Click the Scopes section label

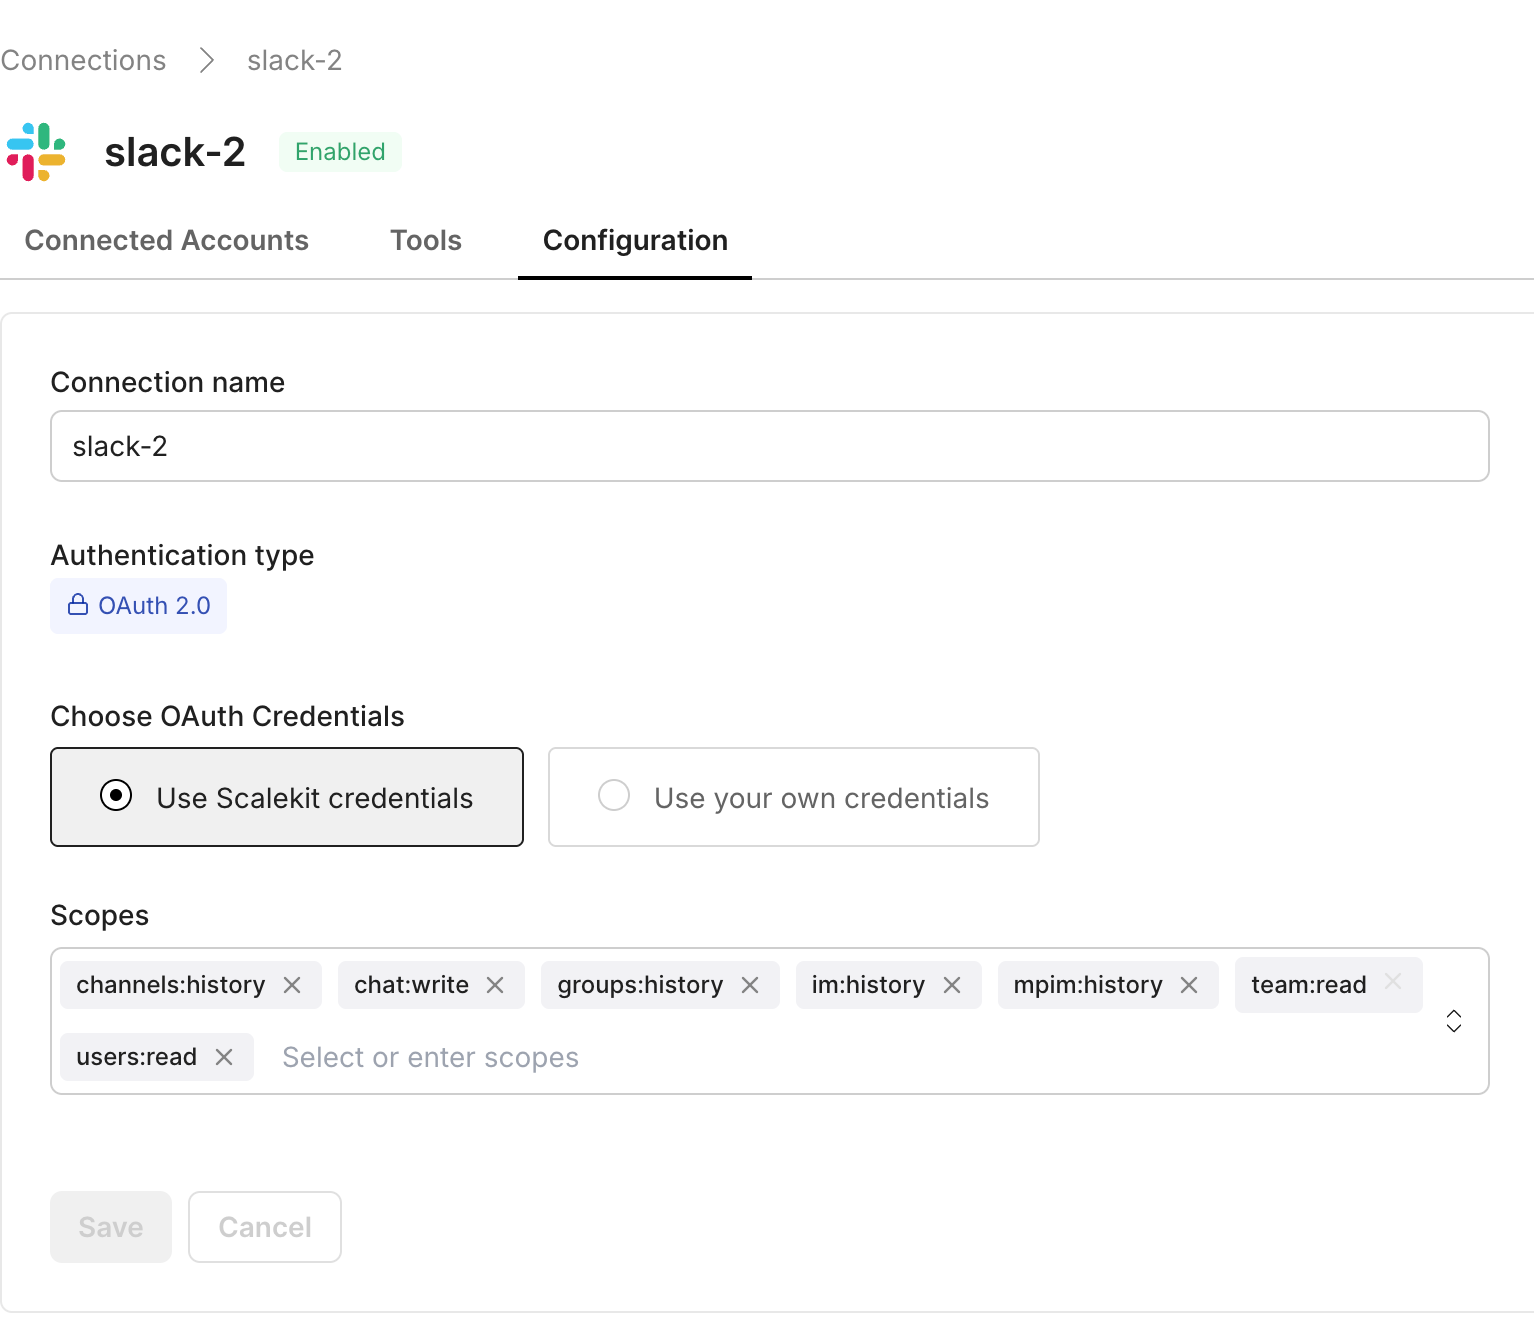100,915
